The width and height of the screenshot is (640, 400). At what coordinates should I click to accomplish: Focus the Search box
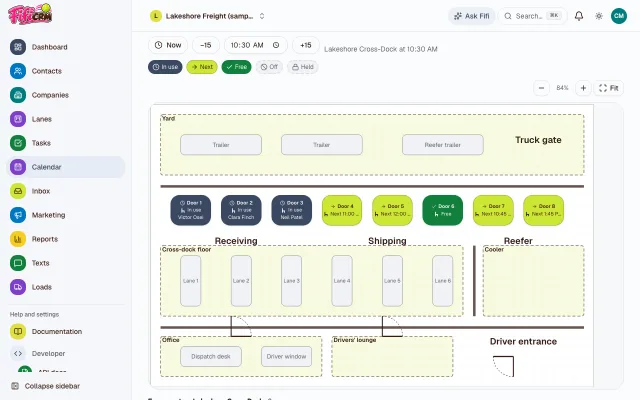pos(533,16)
